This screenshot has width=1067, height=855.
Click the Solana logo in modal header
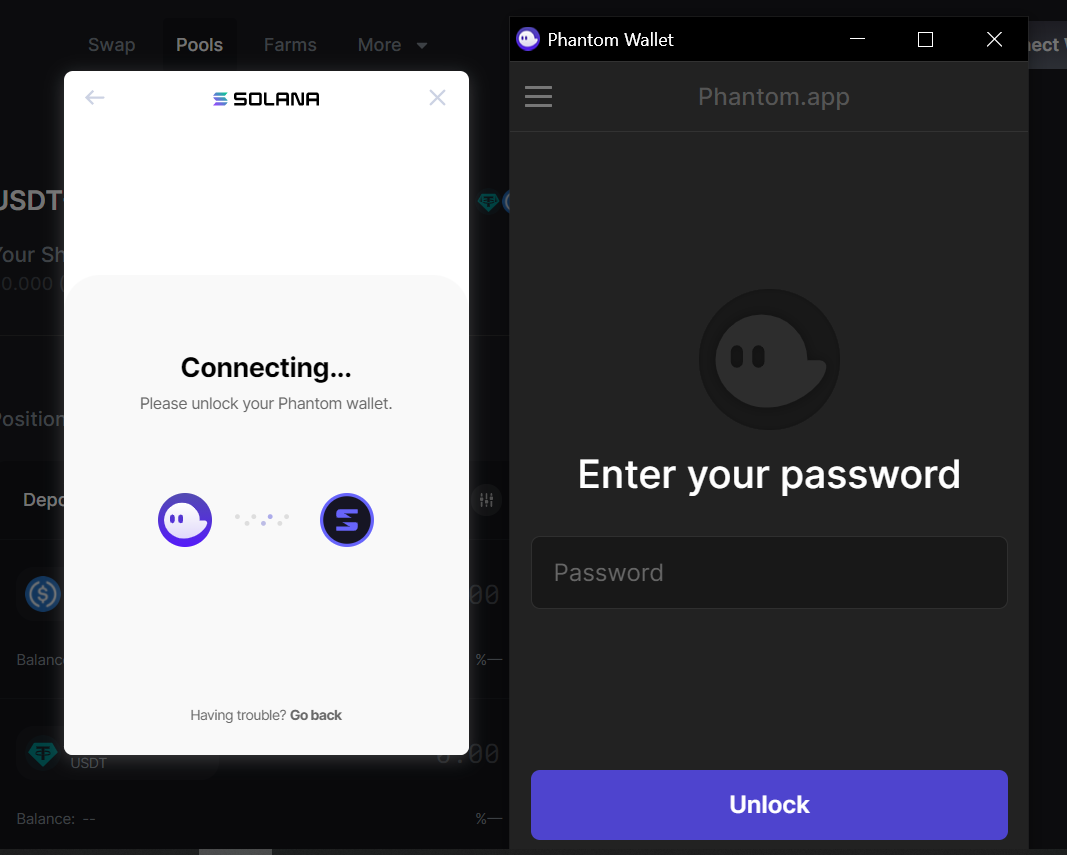[266, 99]
